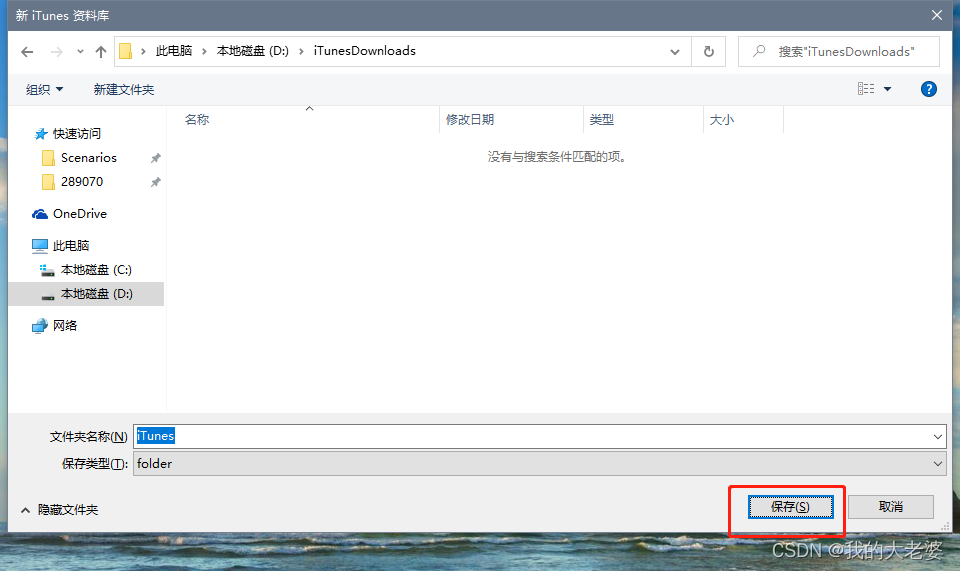
Task: Expand the address bar history dropdown
Action: coord(675,52)
